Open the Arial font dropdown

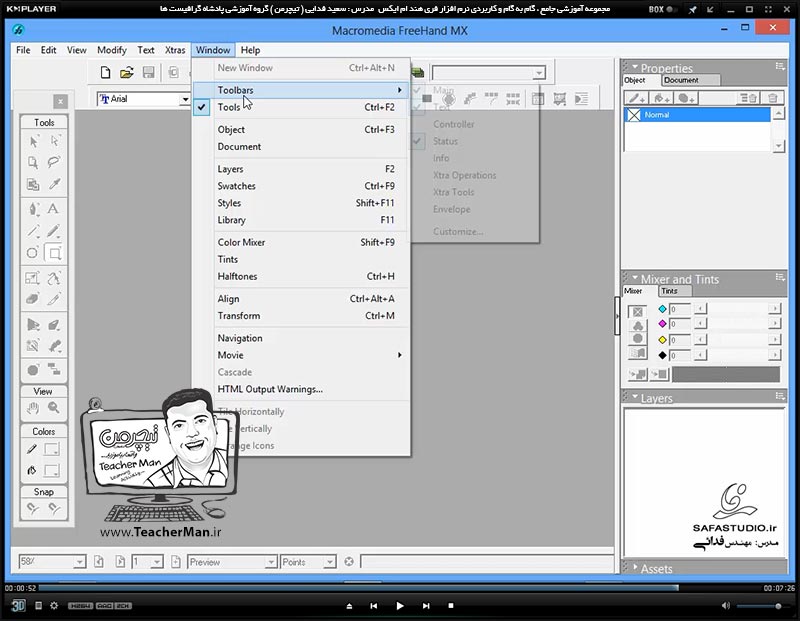tap(185, 99)
